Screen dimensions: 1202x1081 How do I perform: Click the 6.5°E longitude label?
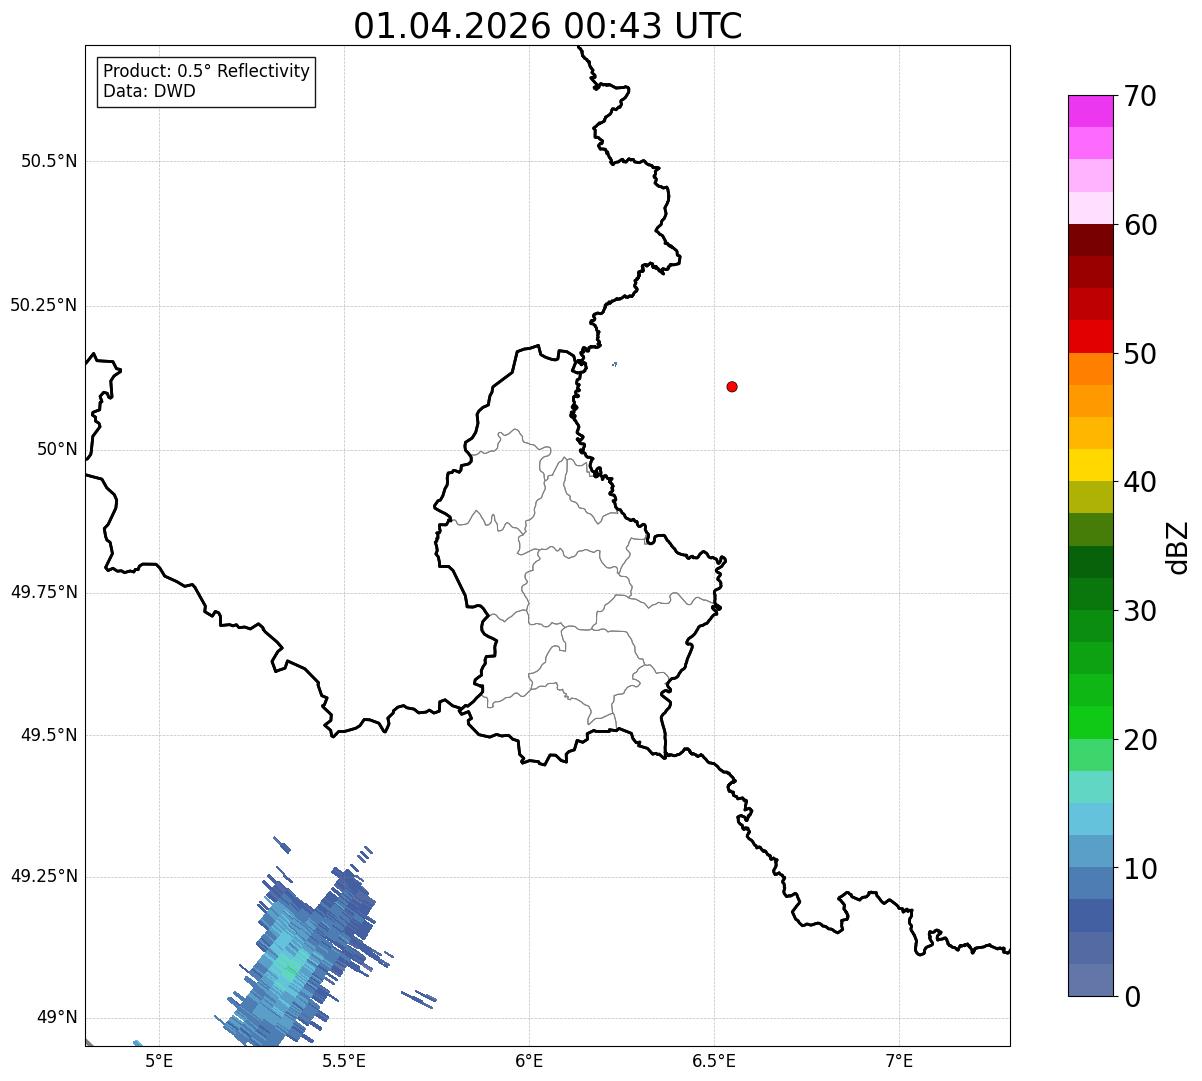pyautogui.click(x=714, y=1060)
